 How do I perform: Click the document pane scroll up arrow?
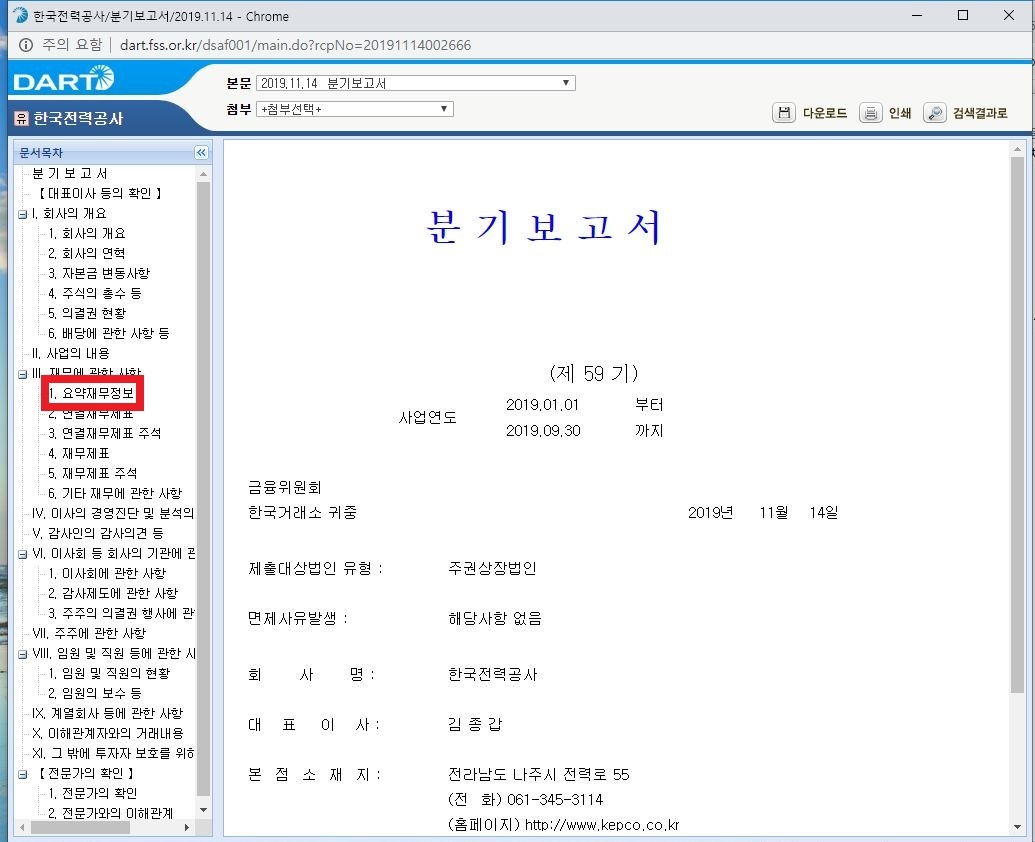pos(1017,150)
